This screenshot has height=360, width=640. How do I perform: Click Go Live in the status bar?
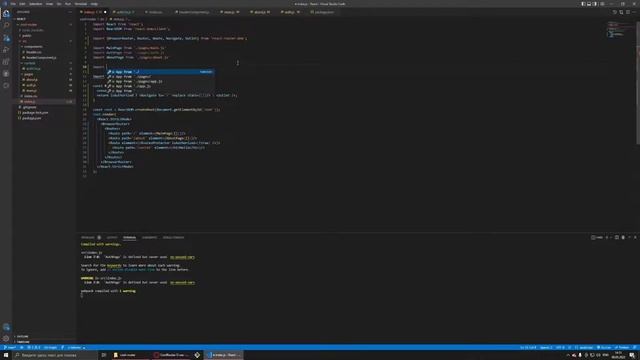pyautogui.click(x=604, y=347)
